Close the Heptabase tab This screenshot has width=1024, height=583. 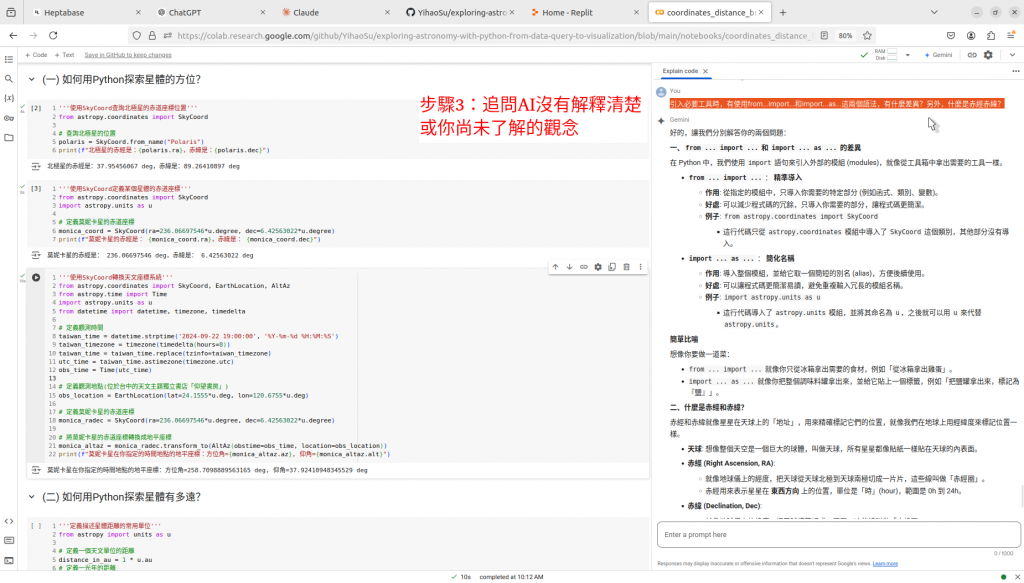[x=138, y=12]
